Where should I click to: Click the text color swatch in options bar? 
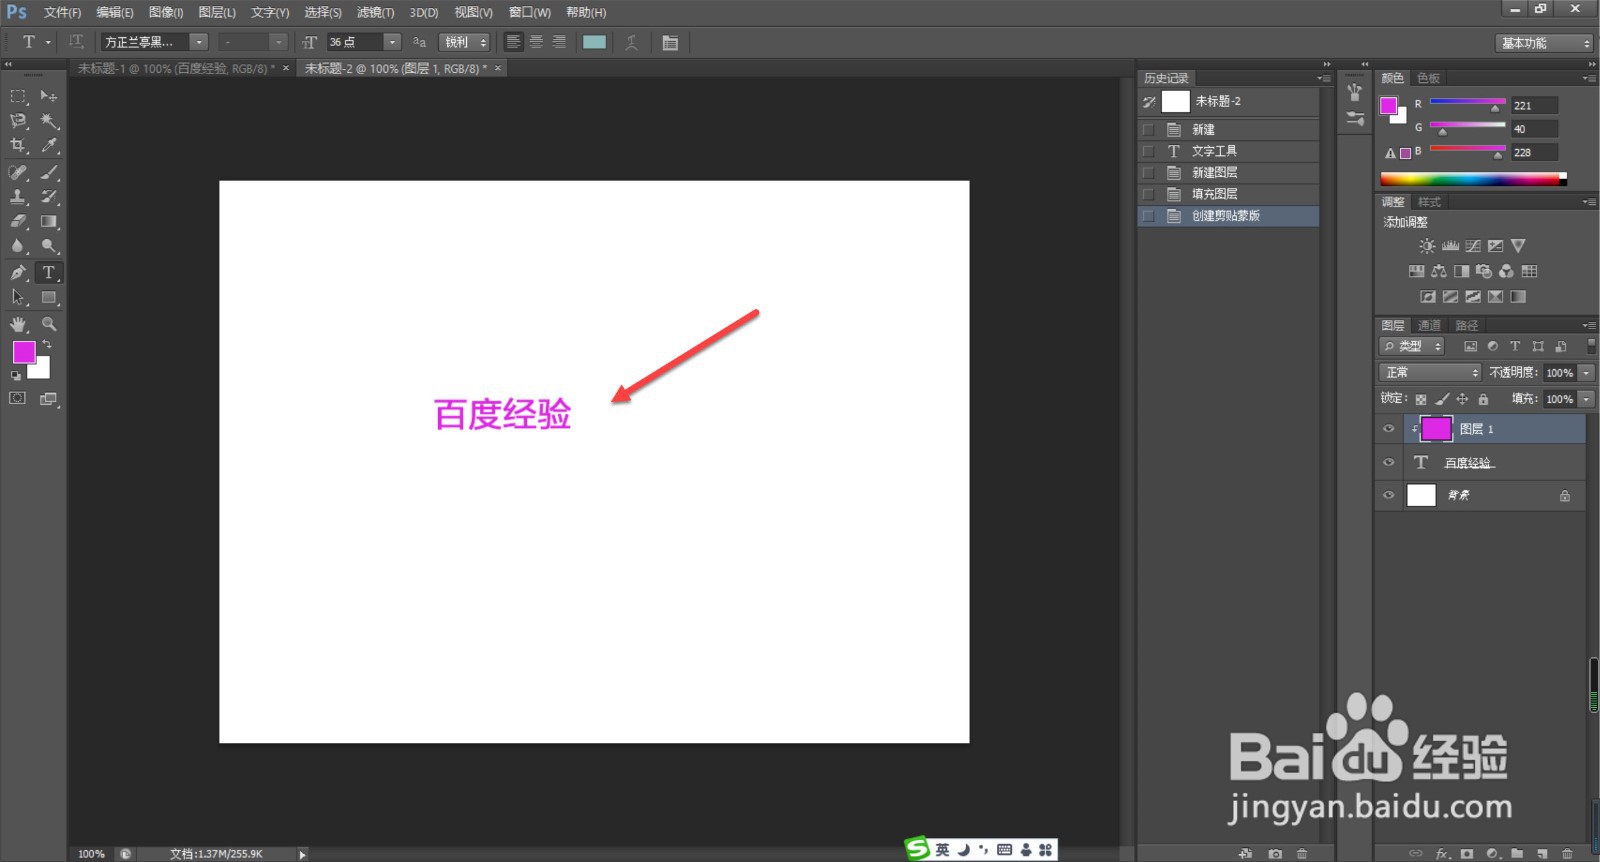pos(594,42)
